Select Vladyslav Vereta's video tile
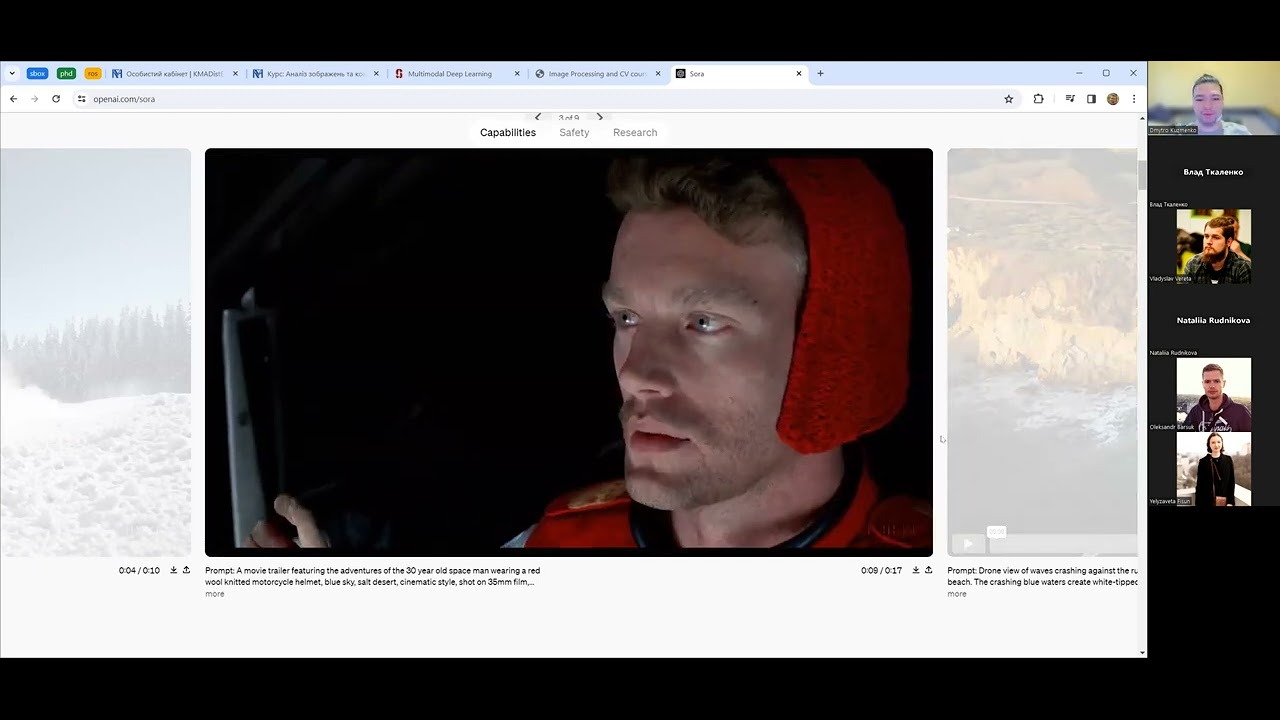 [x=1213, y=246]
